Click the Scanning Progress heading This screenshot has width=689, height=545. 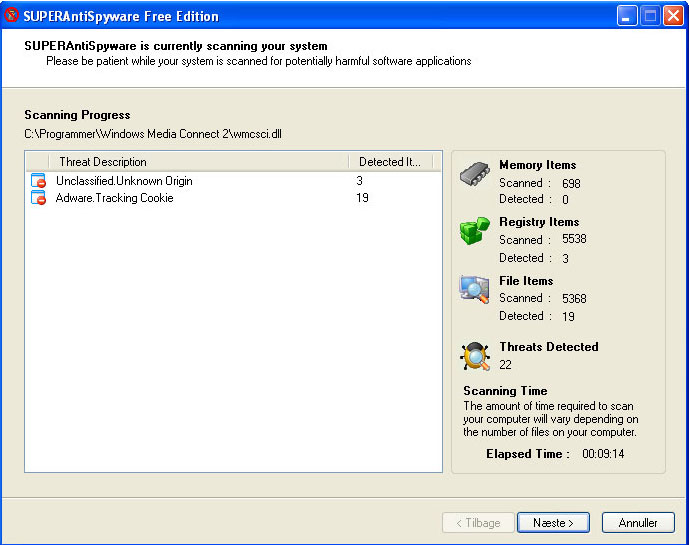77,115
